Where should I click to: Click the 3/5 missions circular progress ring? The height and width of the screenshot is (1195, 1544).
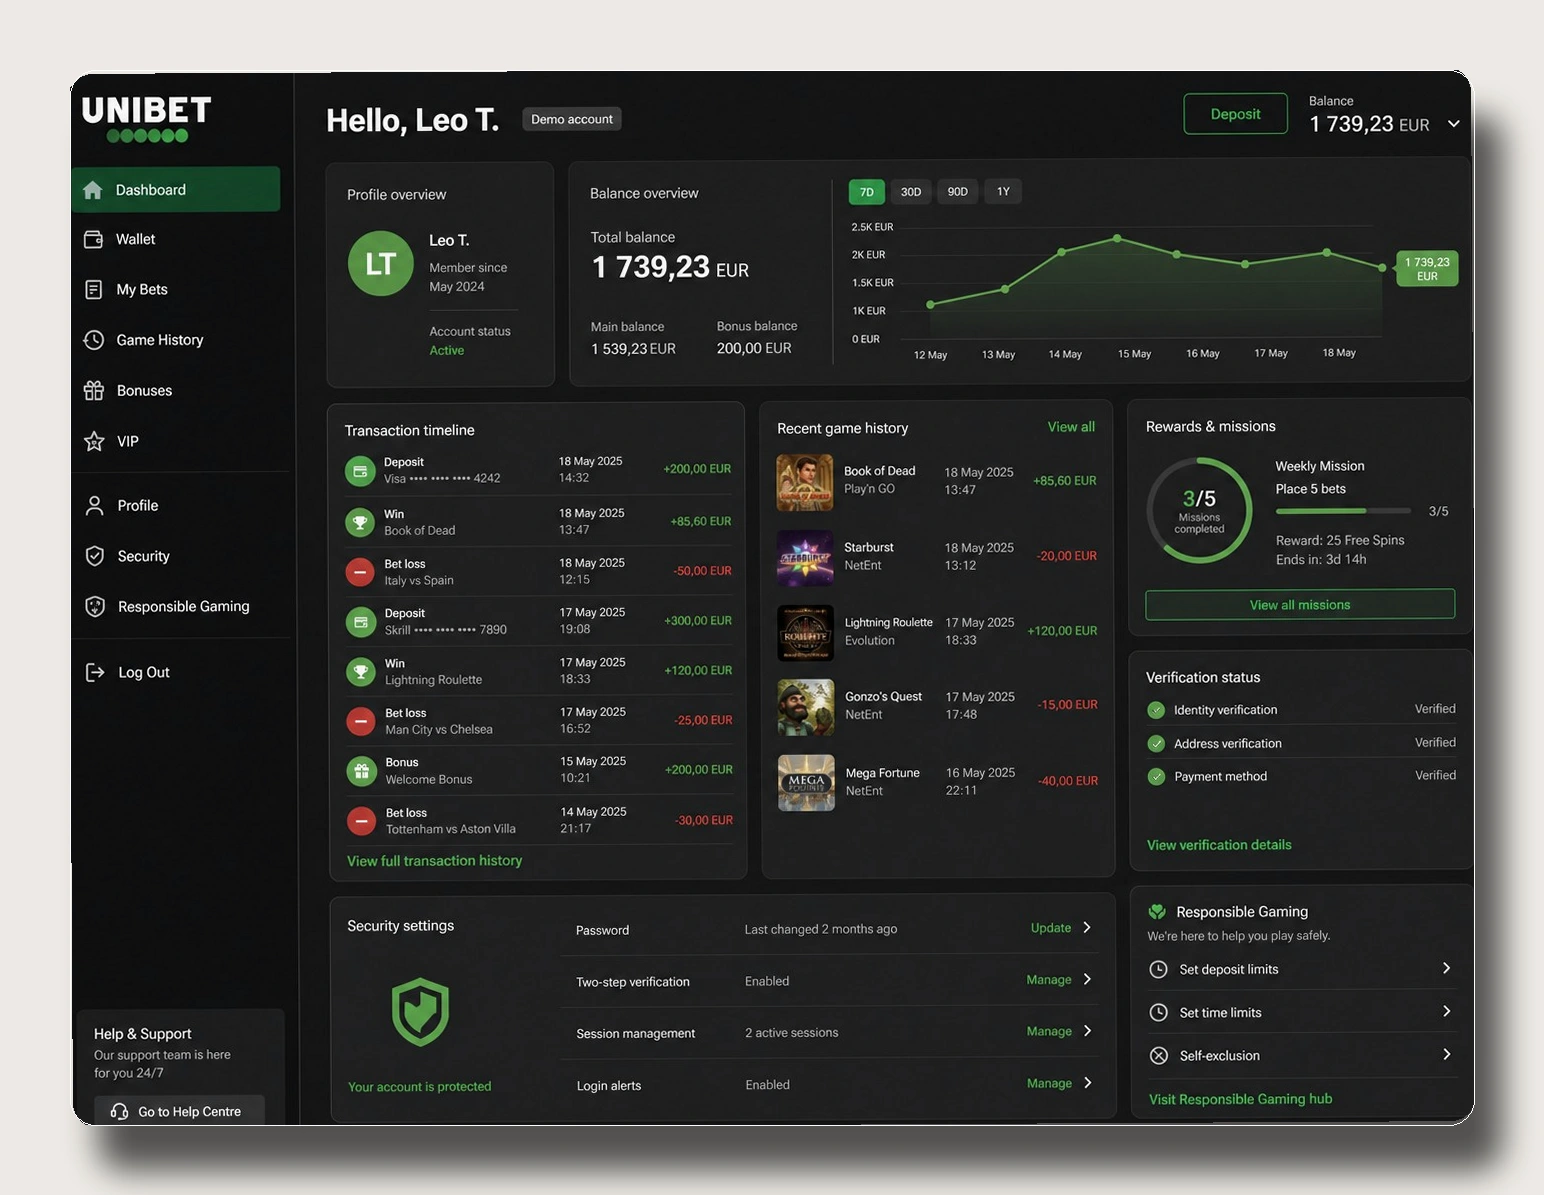[1199, 510]
